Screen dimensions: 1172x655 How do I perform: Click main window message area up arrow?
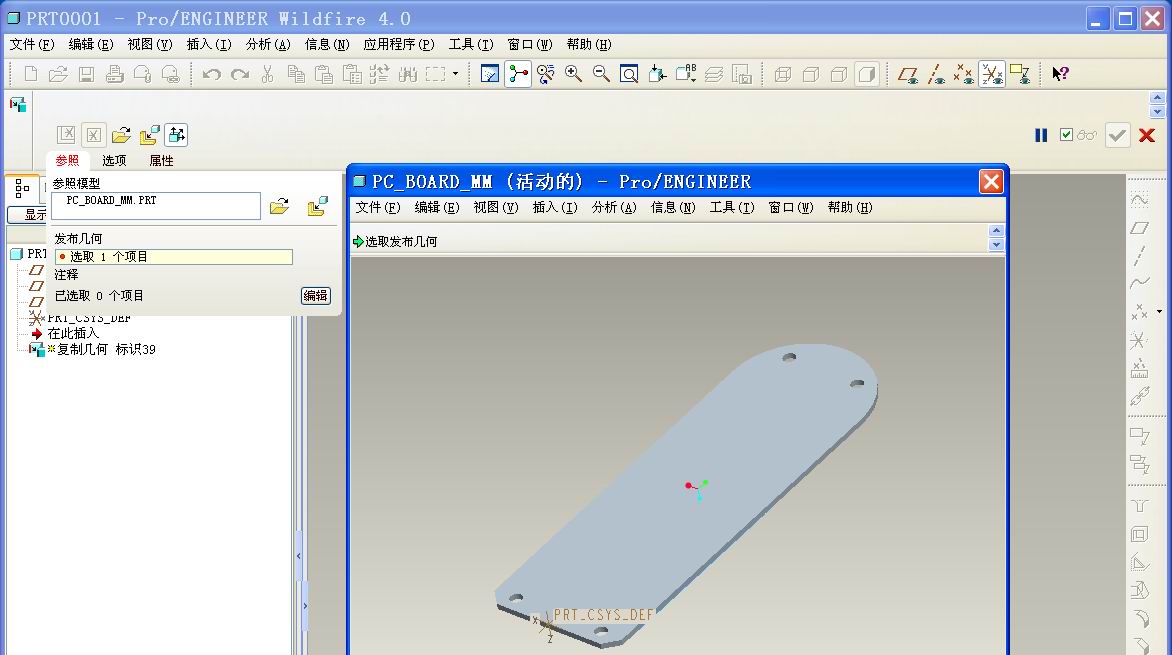(x=1158, y=98)
